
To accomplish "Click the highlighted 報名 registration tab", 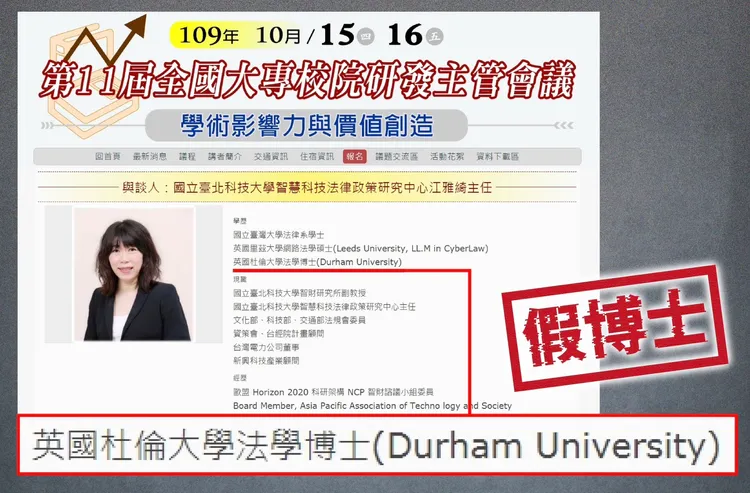I will [x=355, y=157].
